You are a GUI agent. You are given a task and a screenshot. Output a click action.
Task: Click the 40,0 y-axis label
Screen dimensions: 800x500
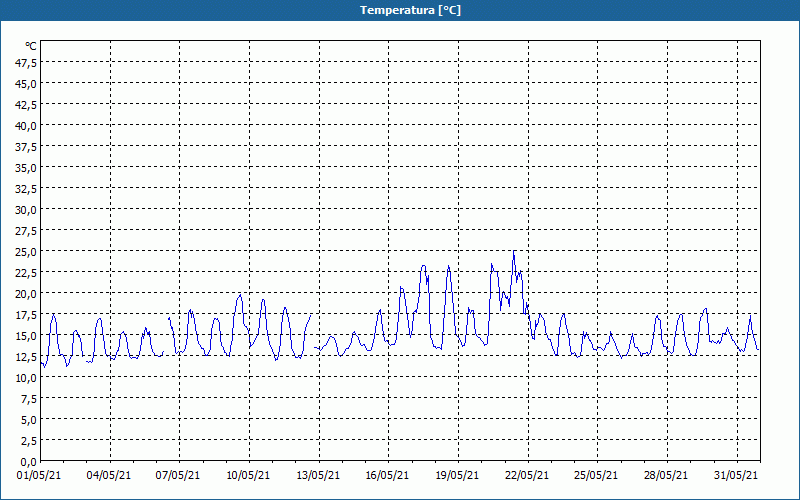[x=27, y=126]
